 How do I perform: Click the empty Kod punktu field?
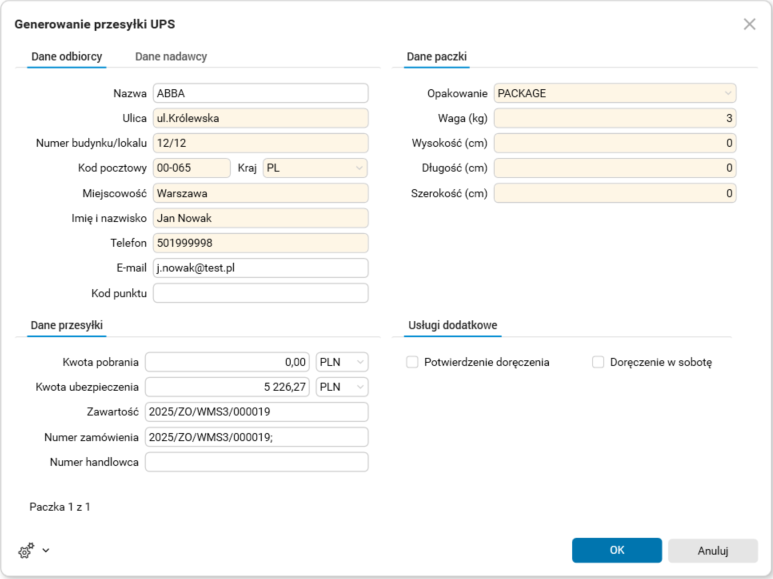click(260, 293)
